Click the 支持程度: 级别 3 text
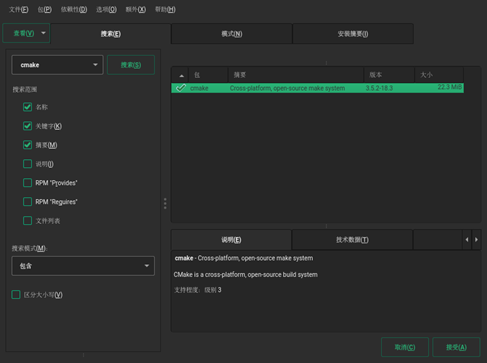This screenshot has width=487, height=363. tap(198, 290)
